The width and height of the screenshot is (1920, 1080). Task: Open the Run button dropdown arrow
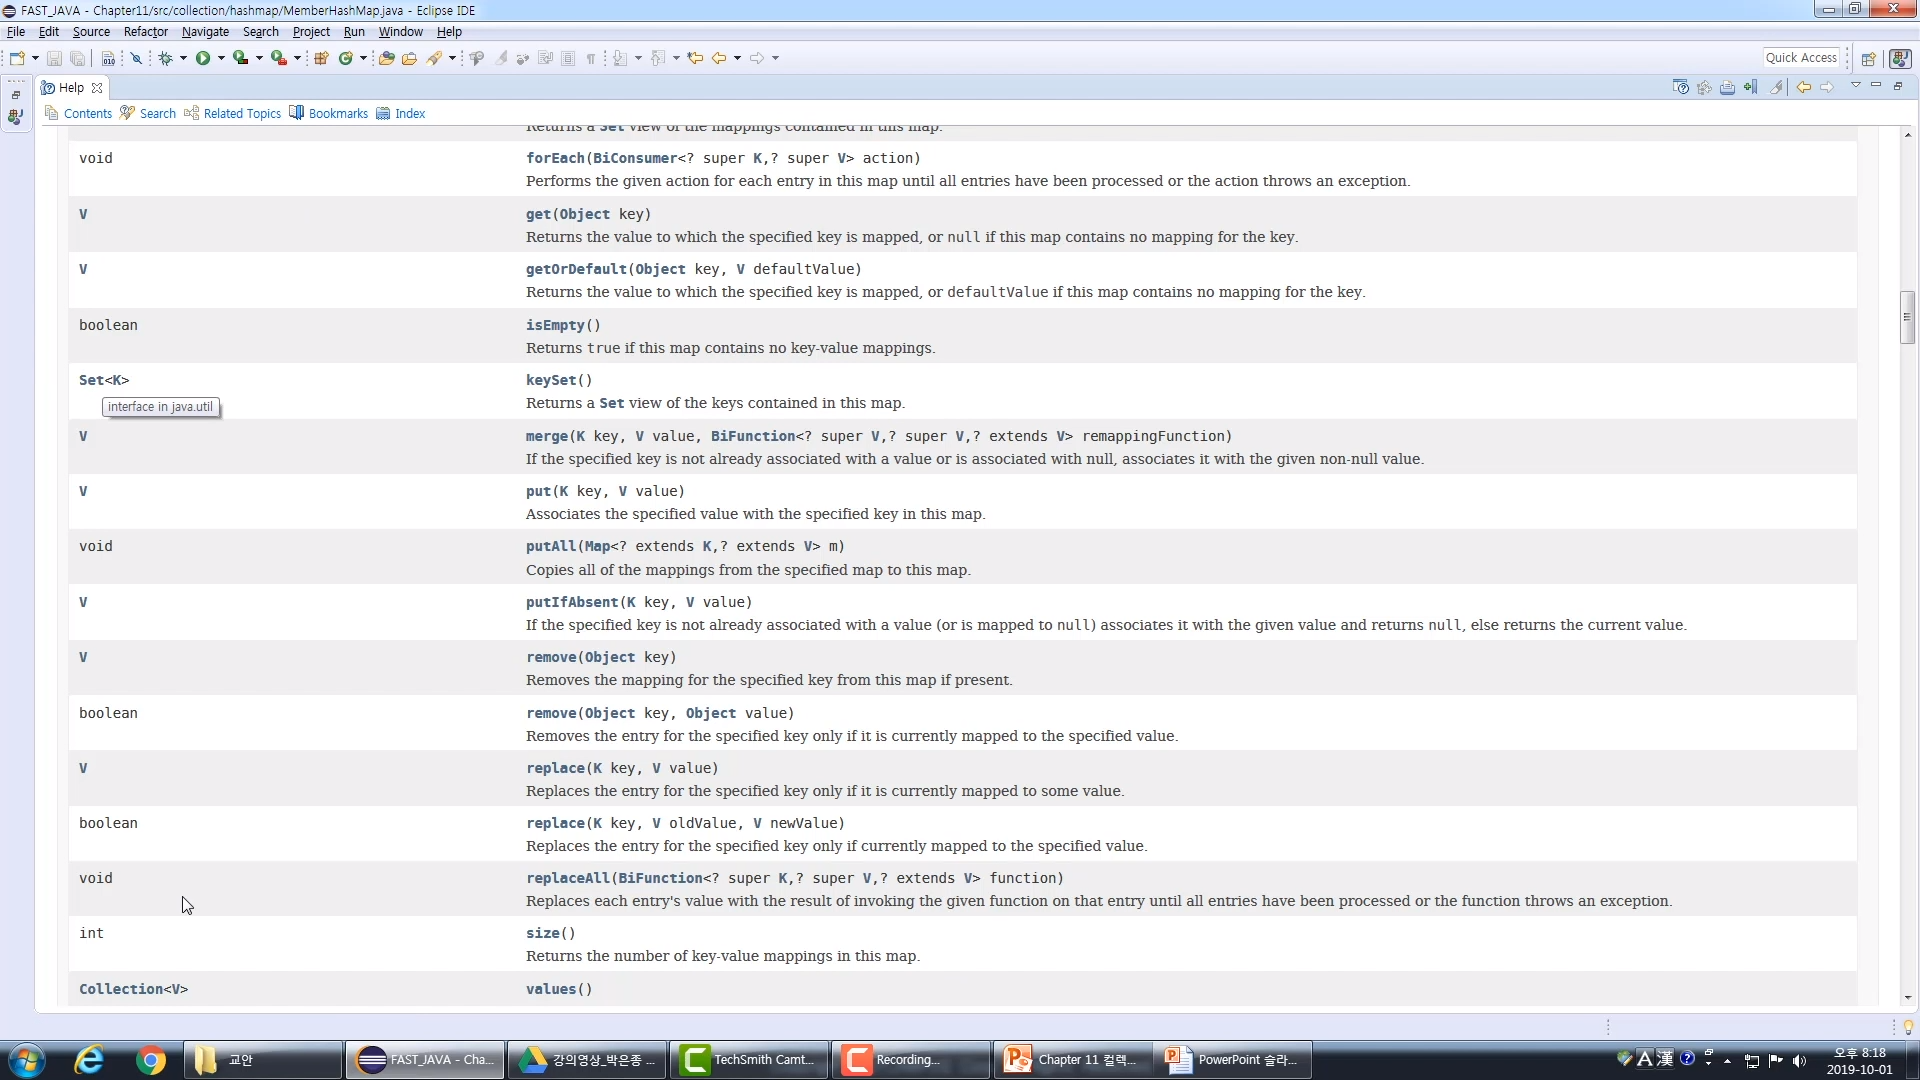pyautogui.click(x=221, y=58)
